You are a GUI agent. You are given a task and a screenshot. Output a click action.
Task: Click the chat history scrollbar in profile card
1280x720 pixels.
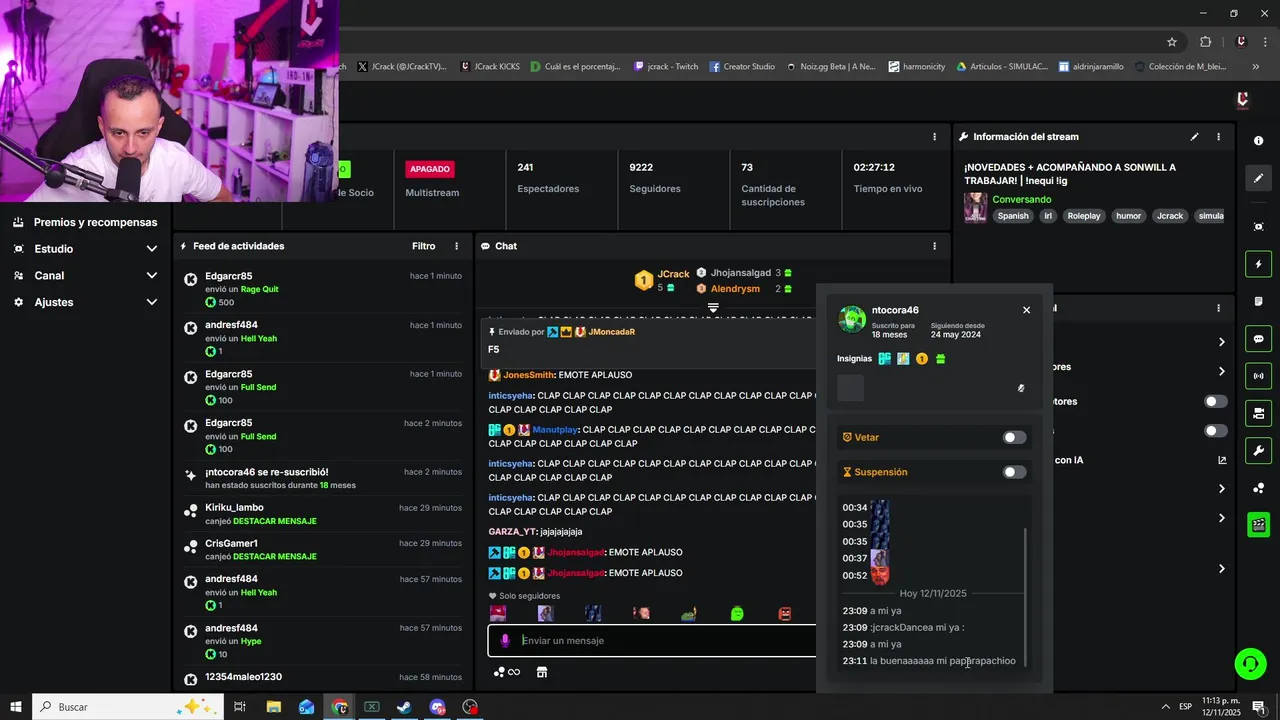click(x=1025, y=595)
